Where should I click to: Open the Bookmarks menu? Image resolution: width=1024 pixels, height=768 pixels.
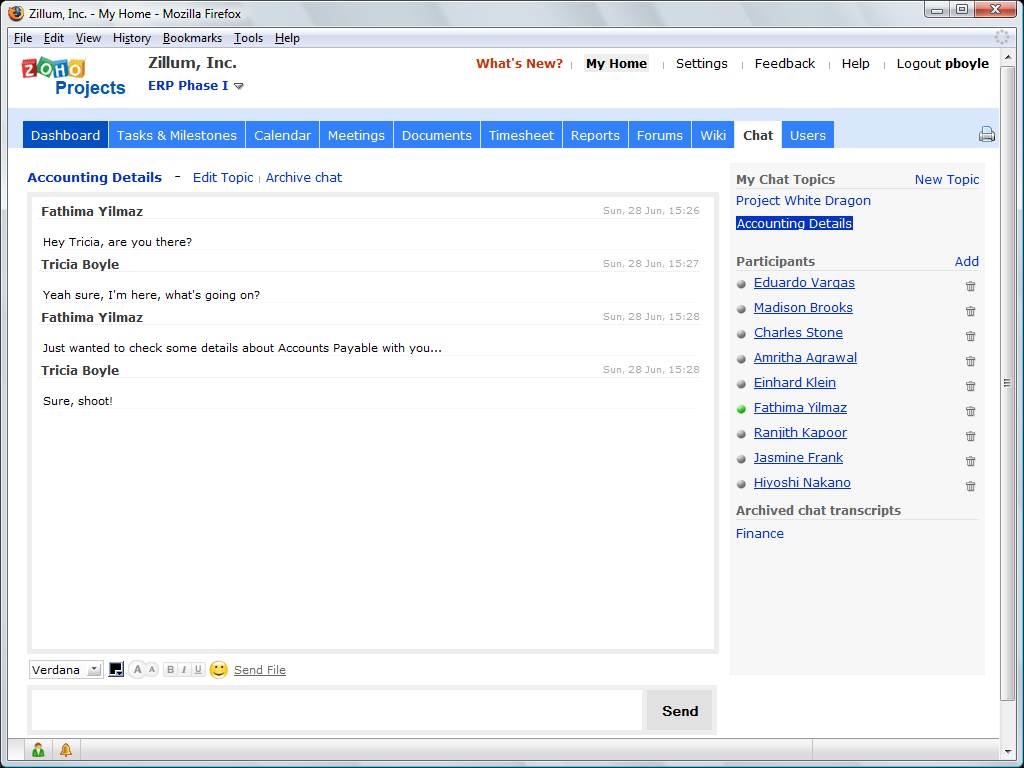(192, 38)
